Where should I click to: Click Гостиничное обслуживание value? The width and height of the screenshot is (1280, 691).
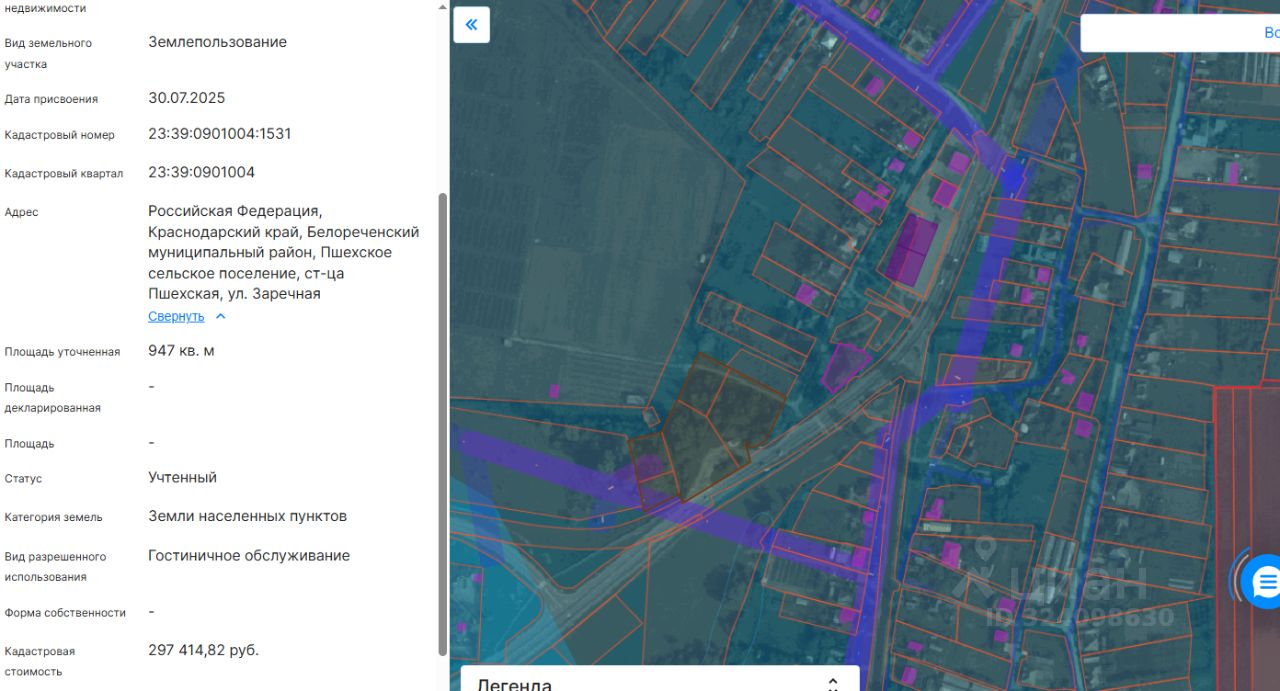click(249, 555)
